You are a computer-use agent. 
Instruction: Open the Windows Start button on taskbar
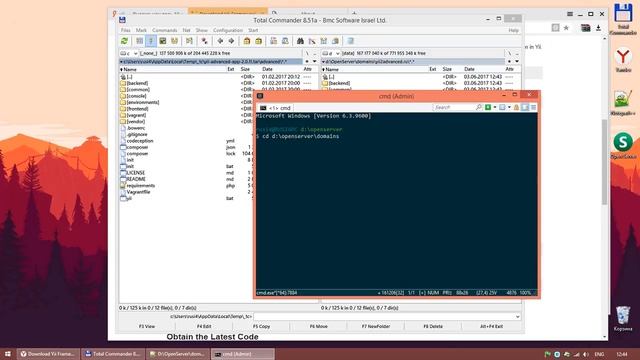click(8, 354)
